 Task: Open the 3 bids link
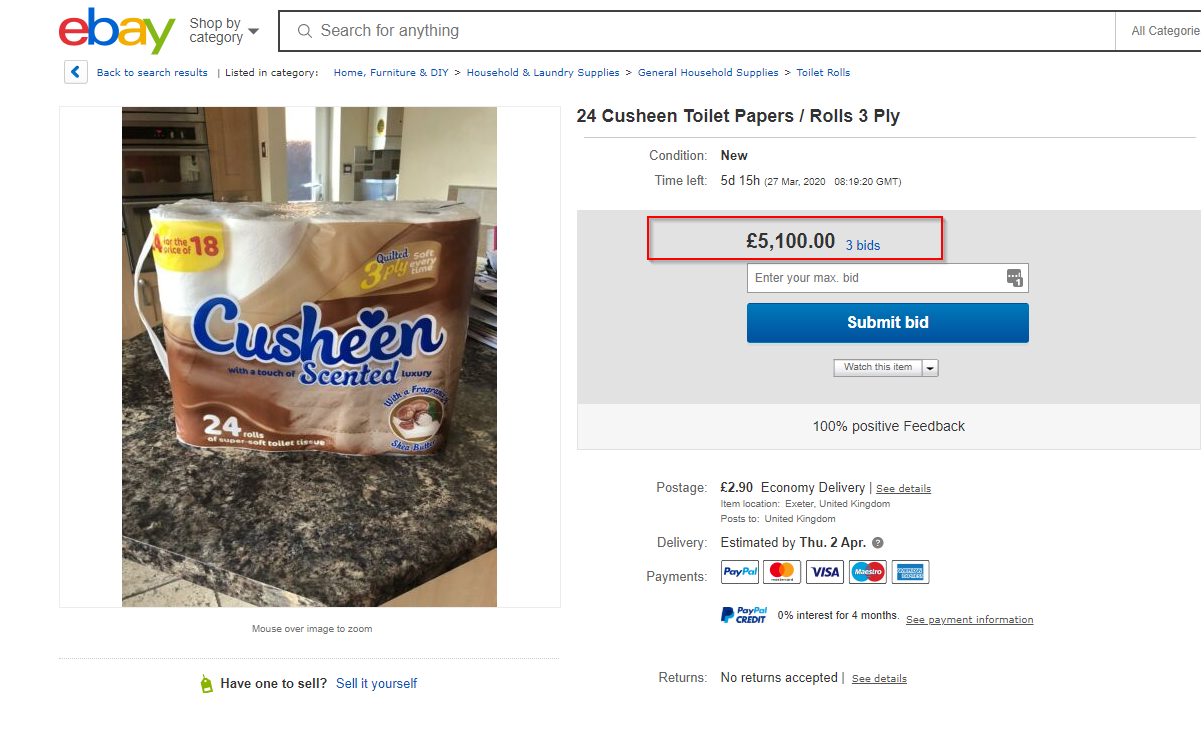pos(863,245)
